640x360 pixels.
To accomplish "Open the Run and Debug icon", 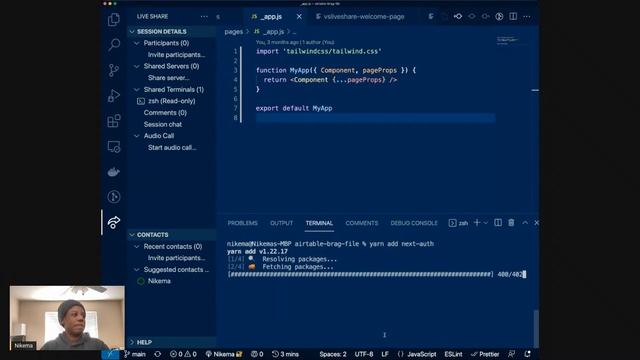I will [114, 96].
